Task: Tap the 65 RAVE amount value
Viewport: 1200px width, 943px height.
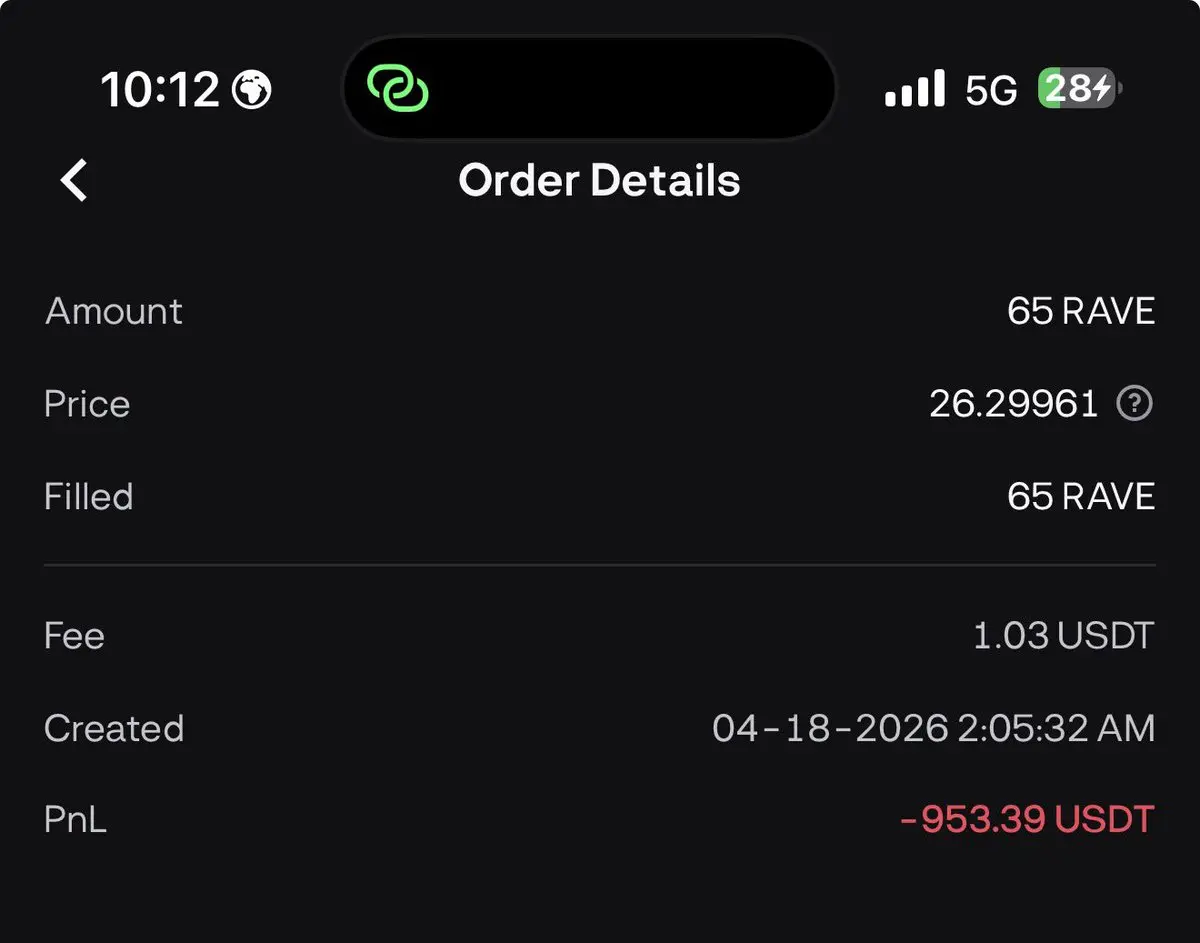Action: pos(1080,312)
